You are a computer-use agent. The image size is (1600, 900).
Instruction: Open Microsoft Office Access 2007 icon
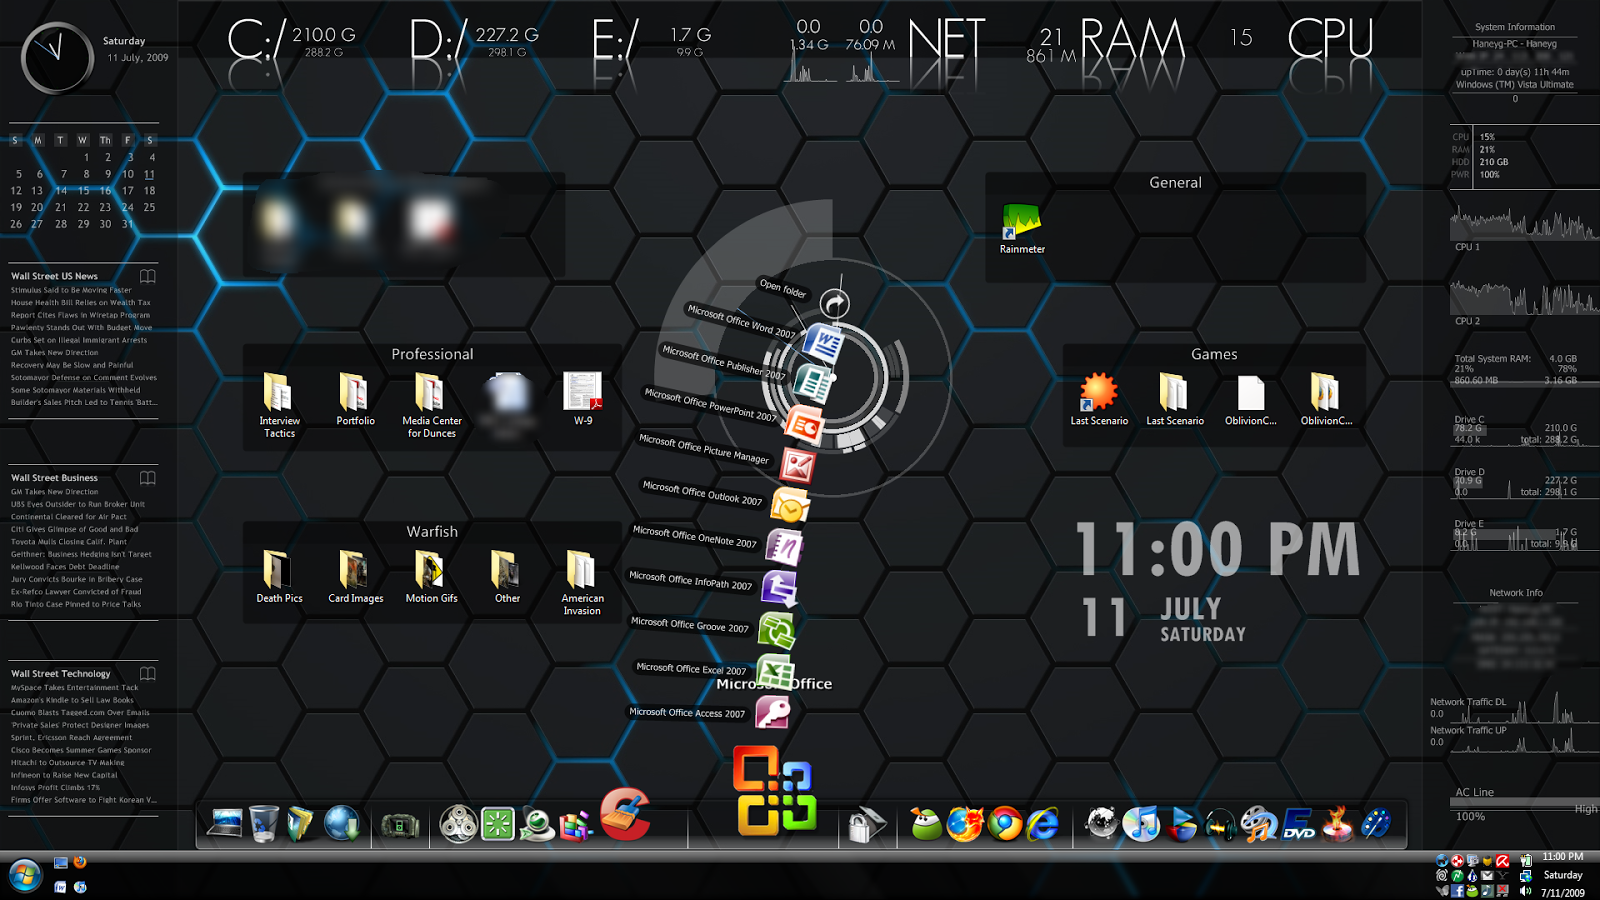tap(772, 712)
